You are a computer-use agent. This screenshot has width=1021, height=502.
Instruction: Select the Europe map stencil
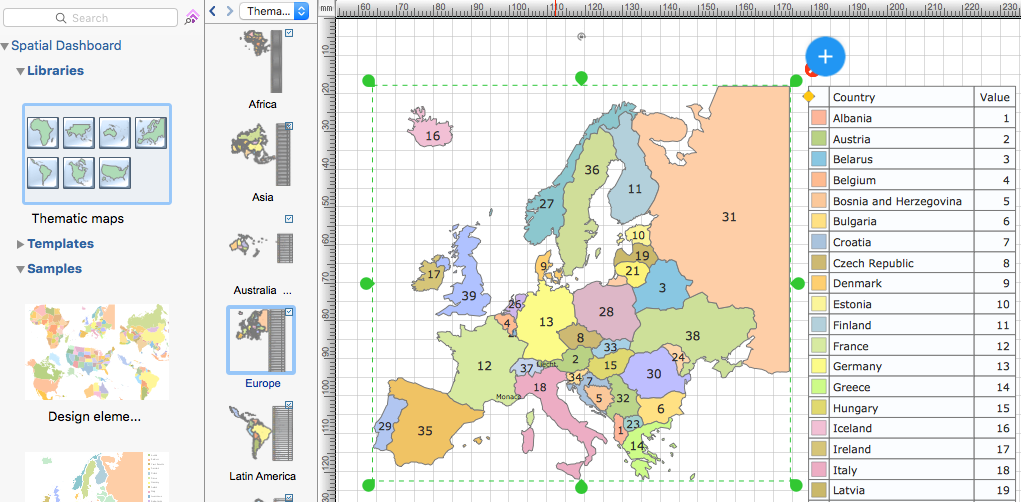pos(261,340)
